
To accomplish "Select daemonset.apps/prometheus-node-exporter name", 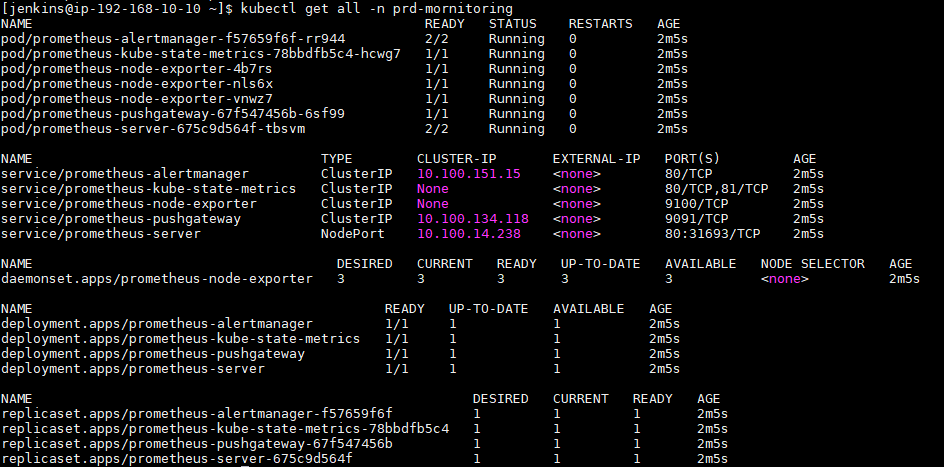I will click(157, 279).
